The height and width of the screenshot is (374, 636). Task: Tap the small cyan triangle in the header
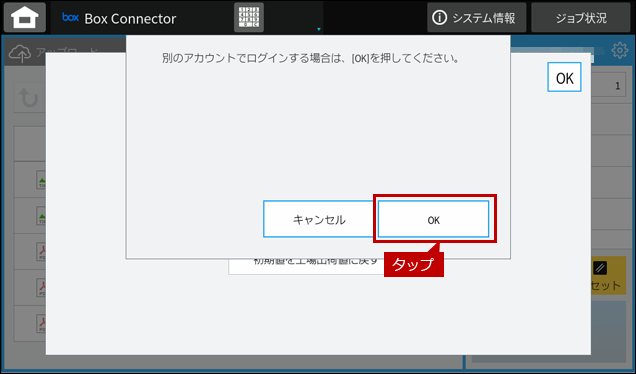click(319, 29)
